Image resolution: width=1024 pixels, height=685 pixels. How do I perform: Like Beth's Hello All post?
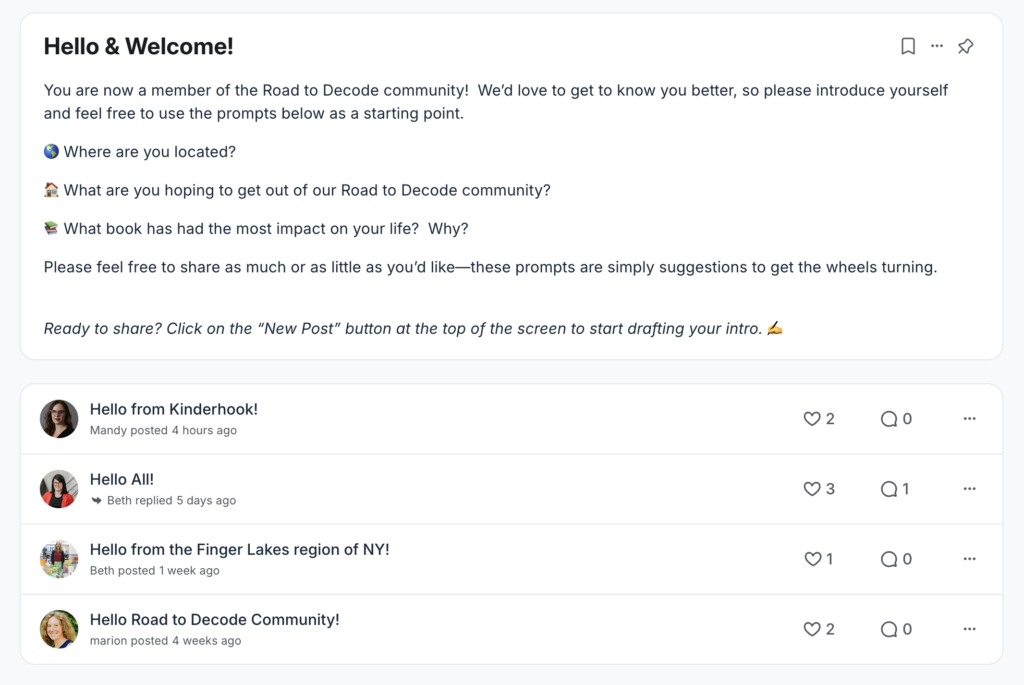(811, 489)
